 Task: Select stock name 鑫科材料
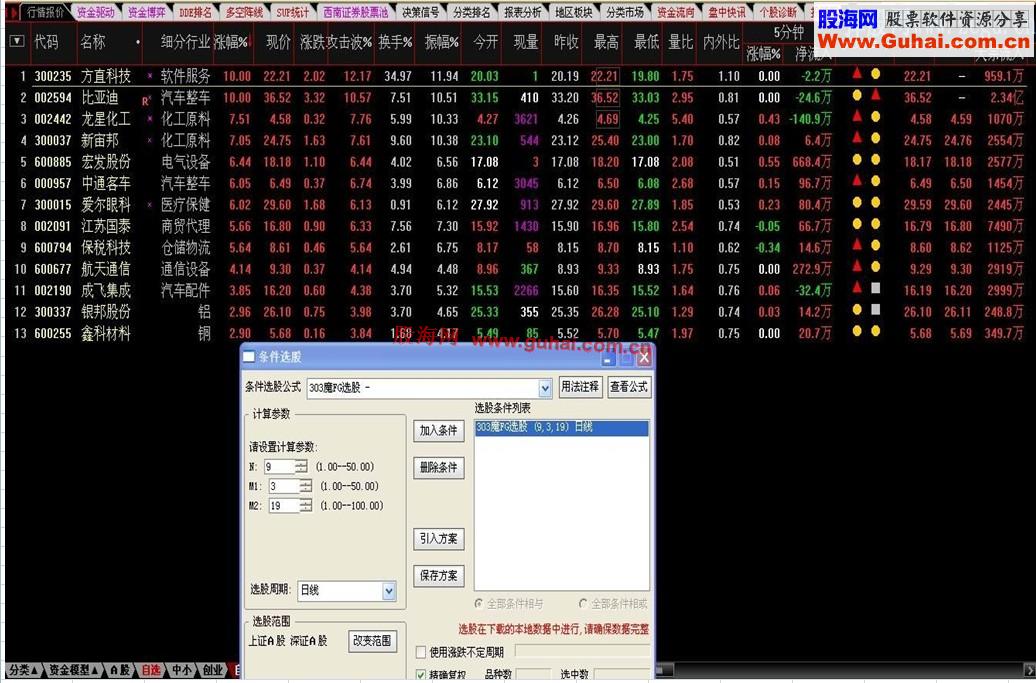pyautogui.click(x=106, y=334)
